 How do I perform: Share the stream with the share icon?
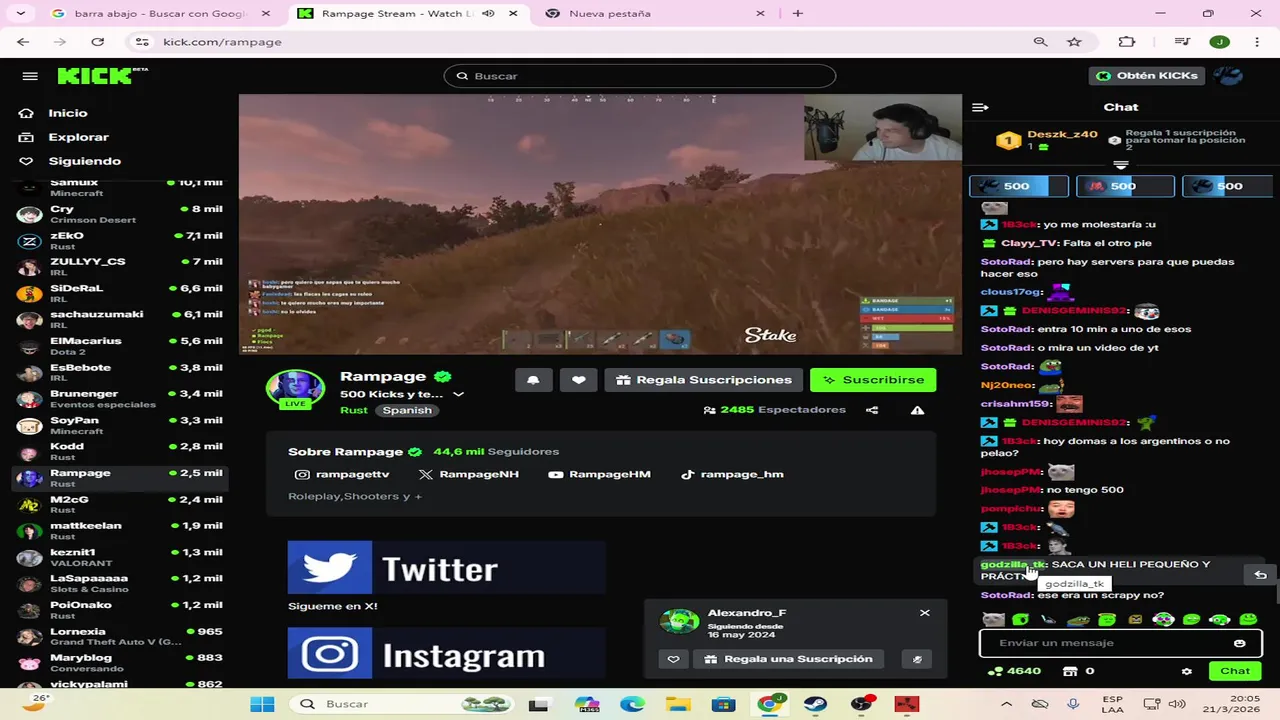click(x=872, y=410)
